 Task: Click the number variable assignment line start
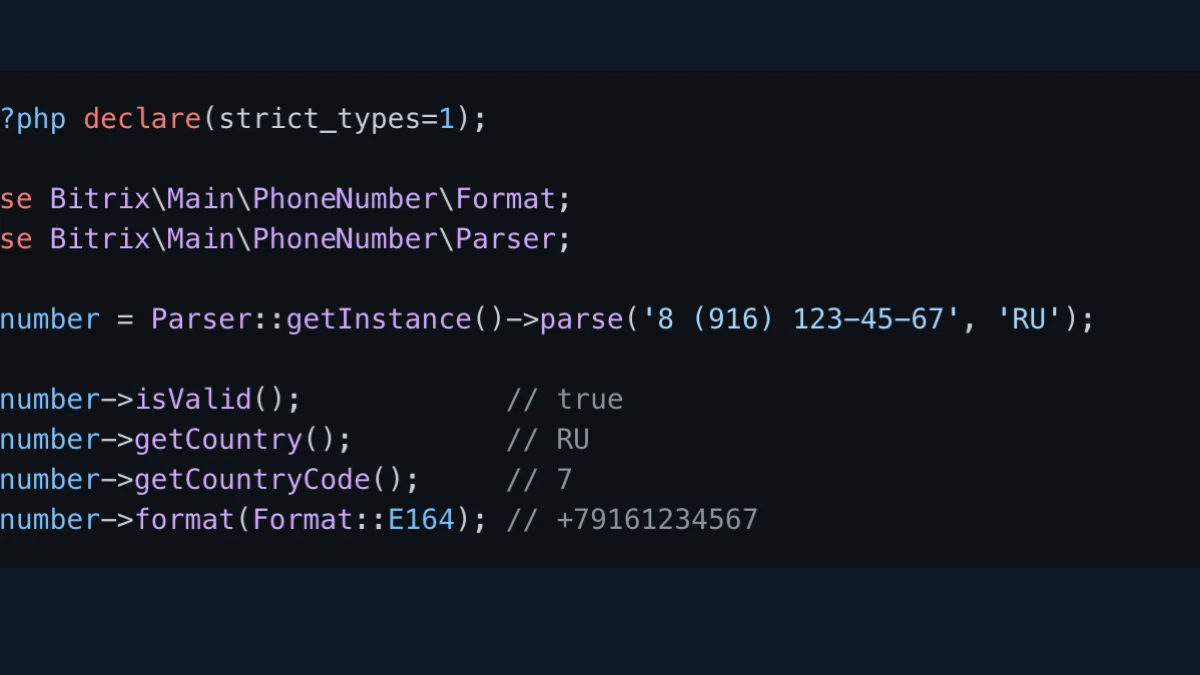(x=50, y=320)
